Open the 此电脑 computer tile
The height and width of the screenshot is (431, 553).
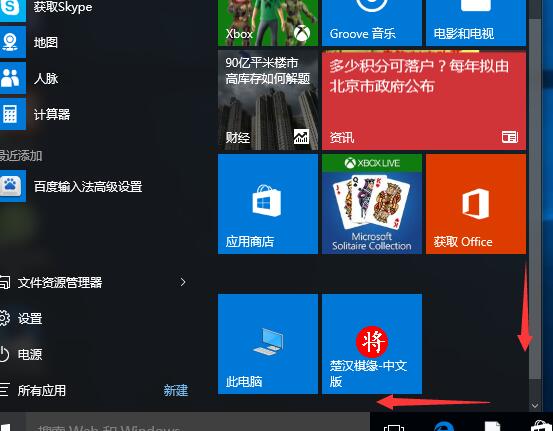(x=268, y=344)
